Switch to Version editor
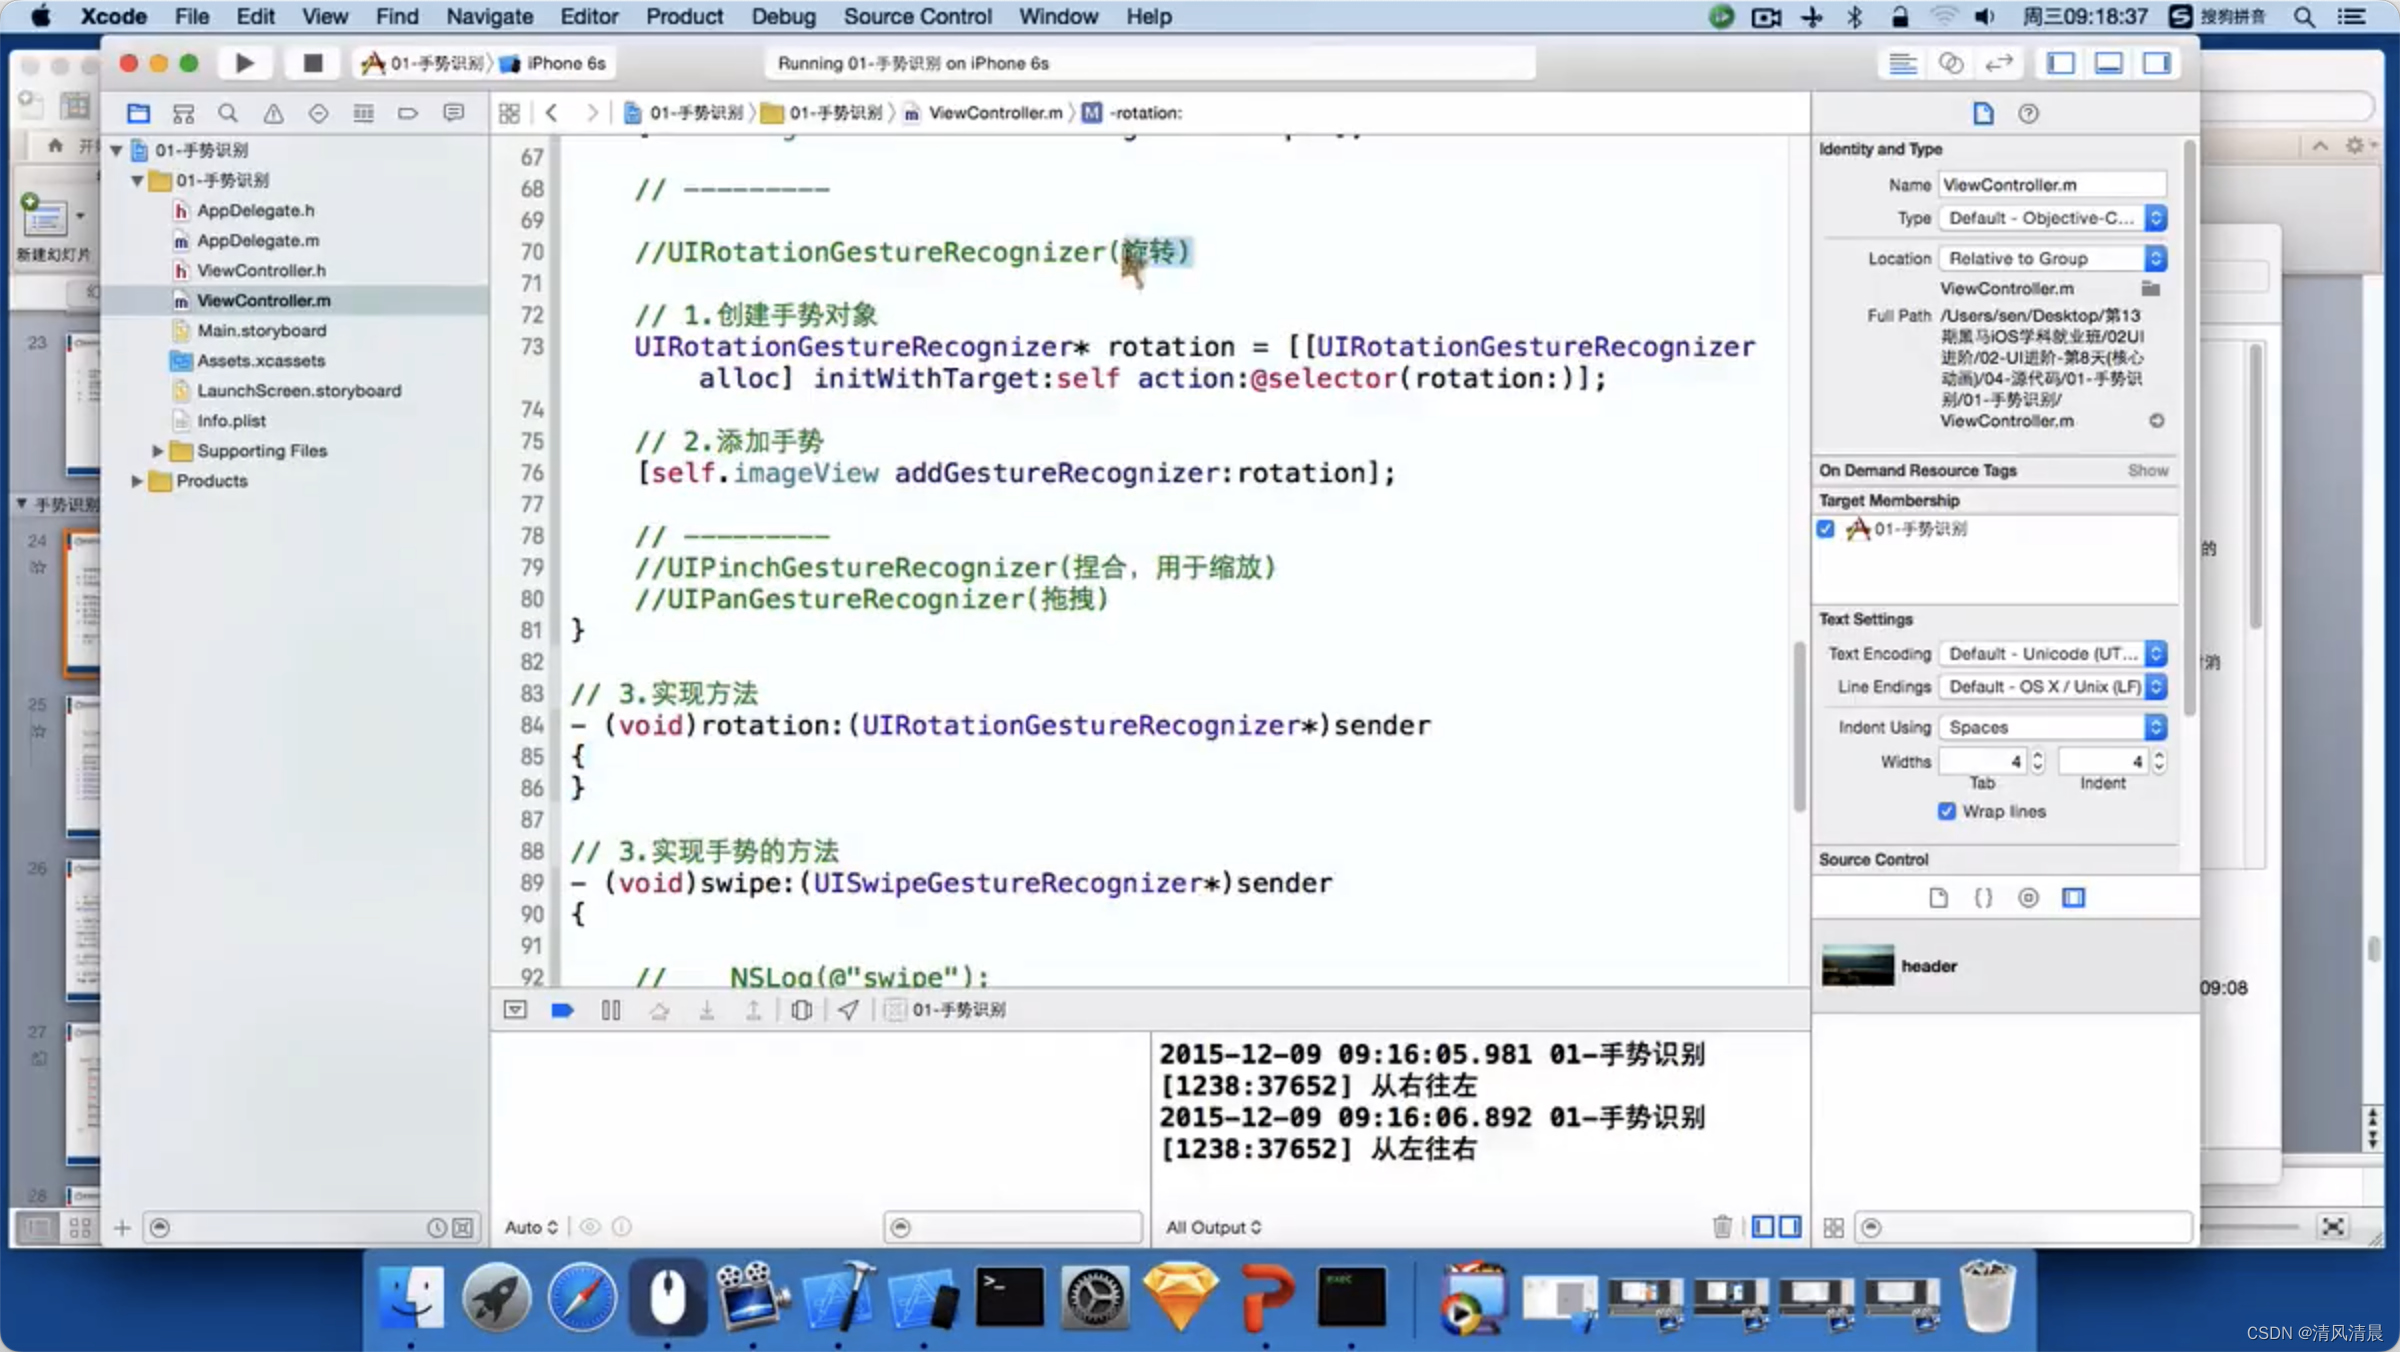The width and height of the screenshot is (2400, 1352). 1999,63
